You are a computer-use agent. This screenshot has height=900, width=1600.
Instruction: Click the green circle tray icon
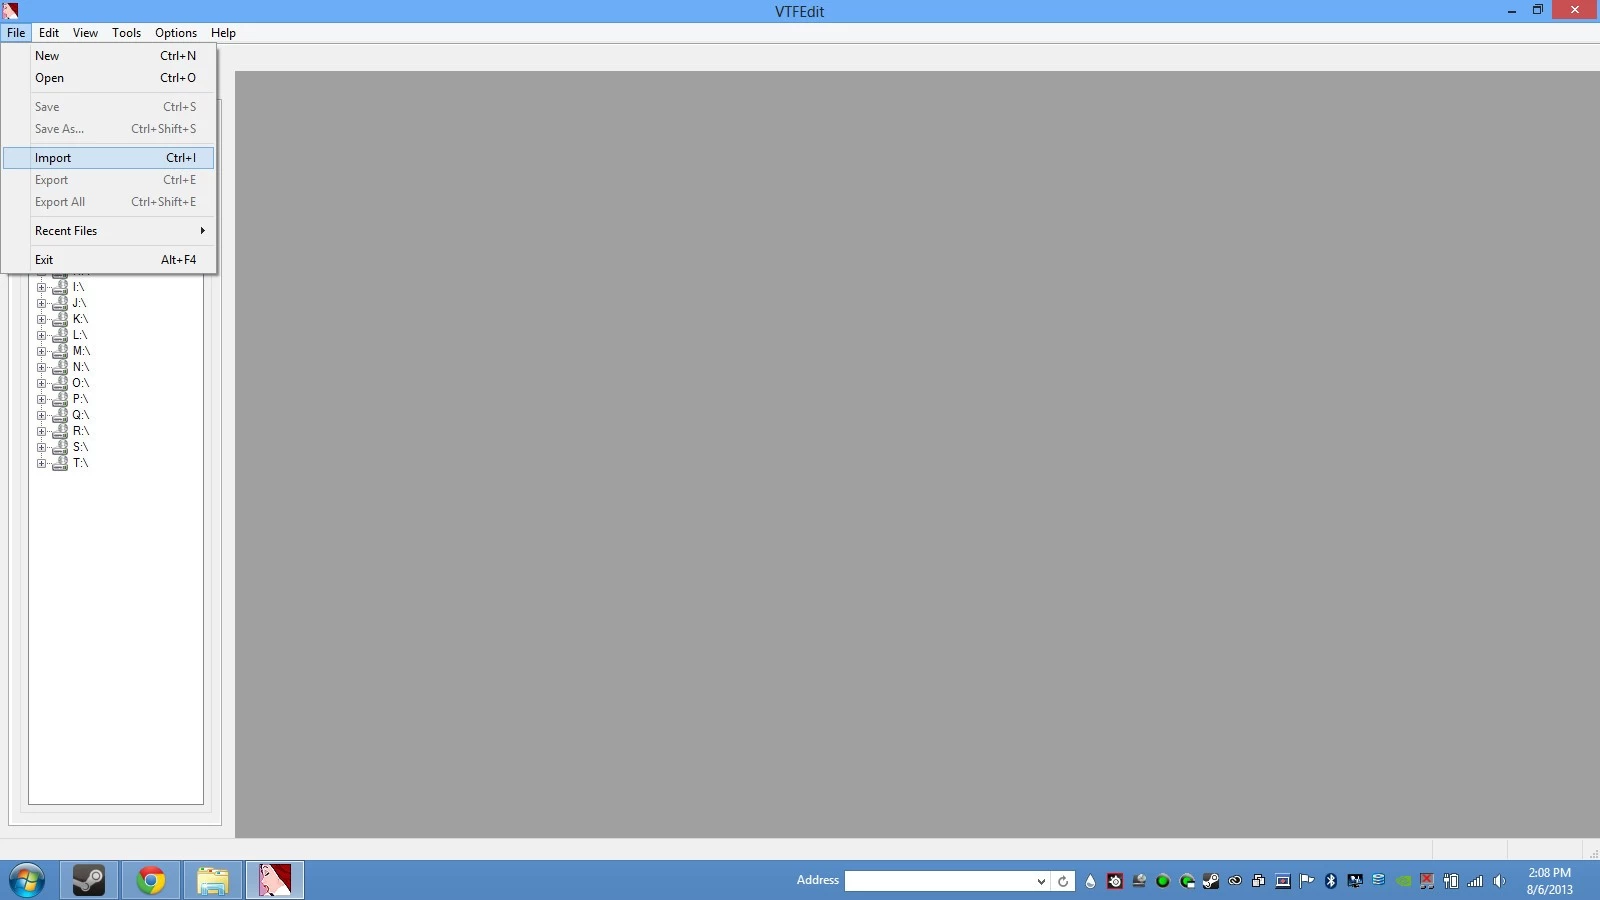coord(1163,881)
